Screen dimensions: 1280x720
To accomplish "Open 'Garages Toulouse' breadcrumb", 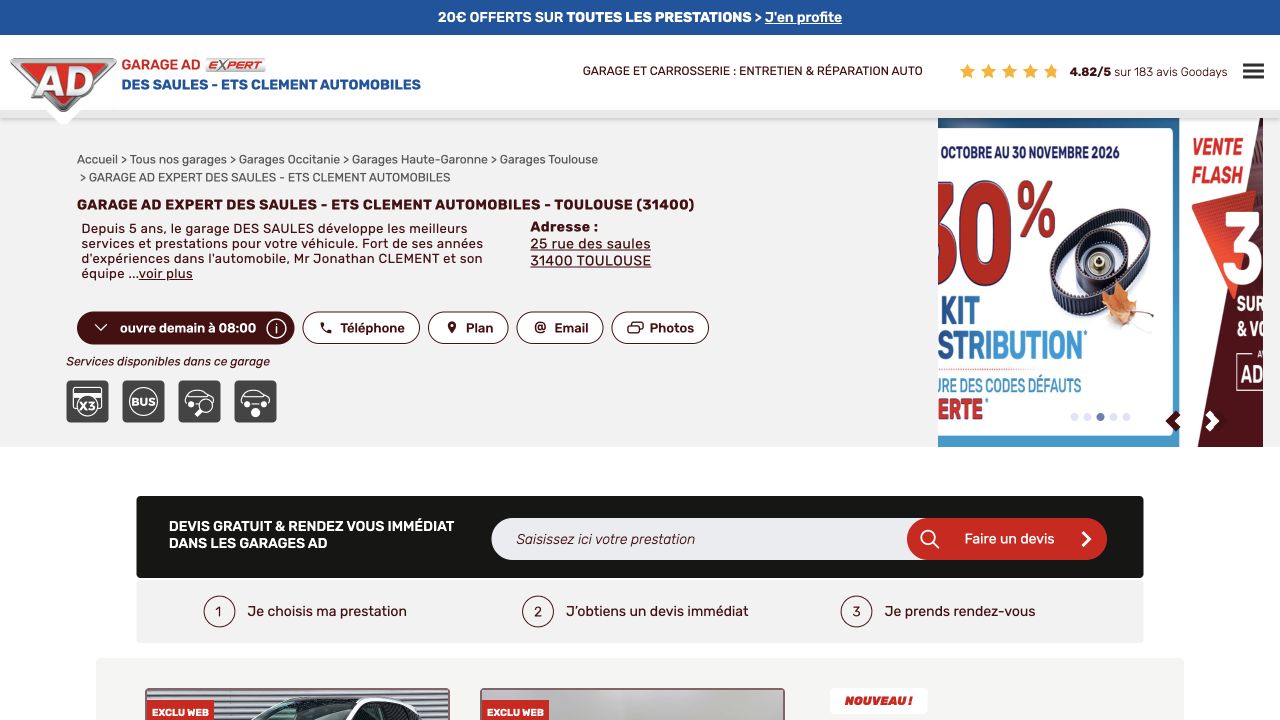I will [549, 159].
